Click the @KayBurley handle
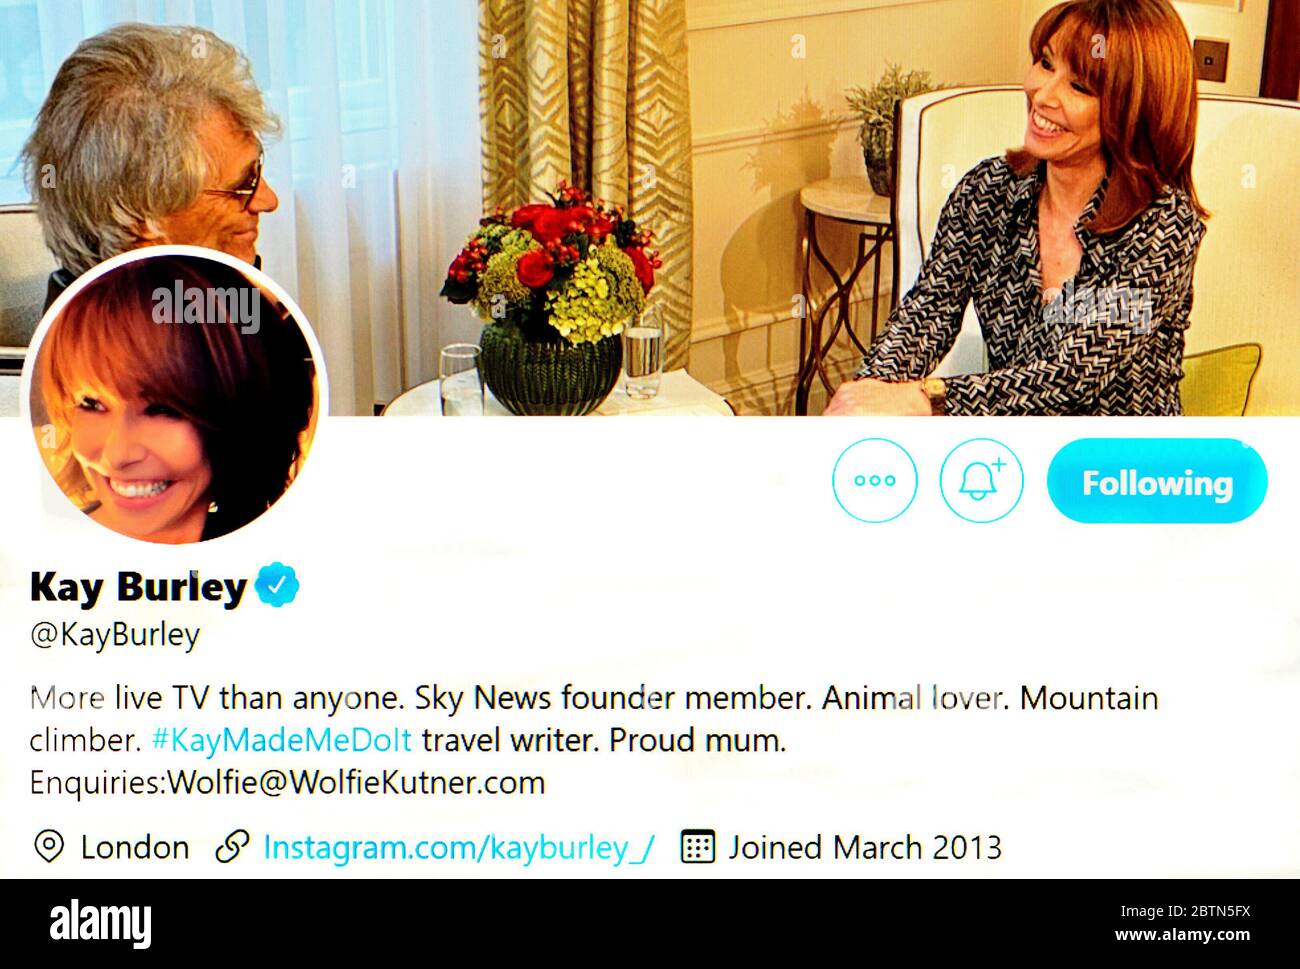 click(x=115, y=635)
